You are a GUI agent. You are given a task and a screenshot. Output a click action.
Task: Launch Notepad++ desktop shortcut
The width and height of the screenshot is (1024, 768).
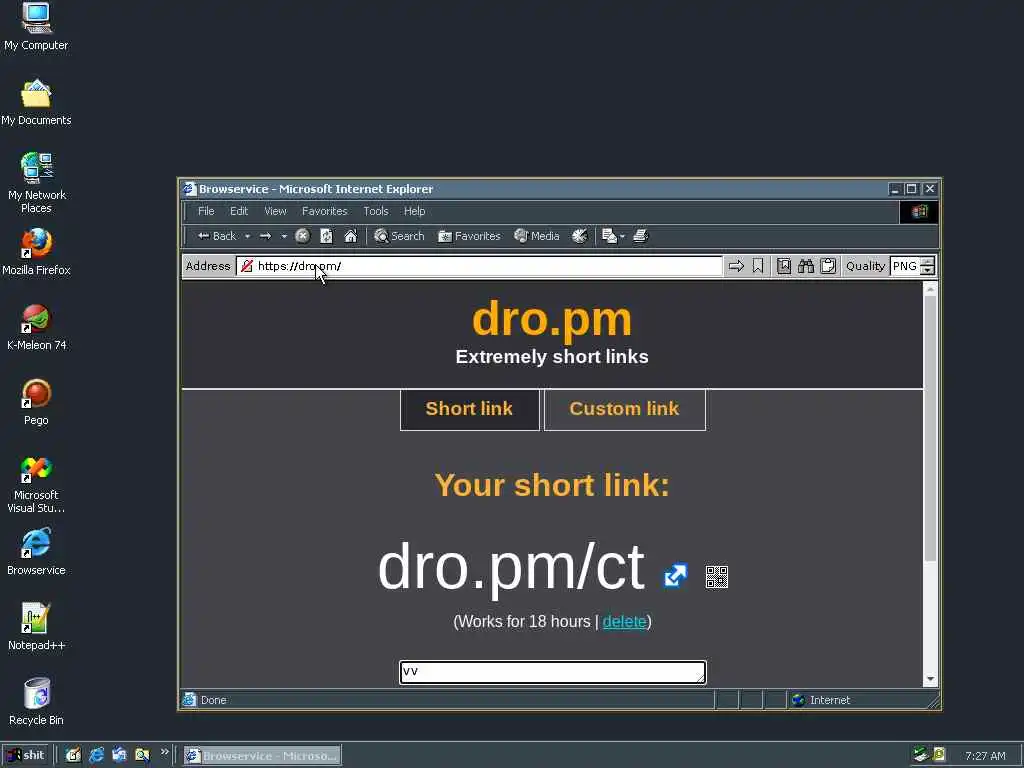pos(36,627)
